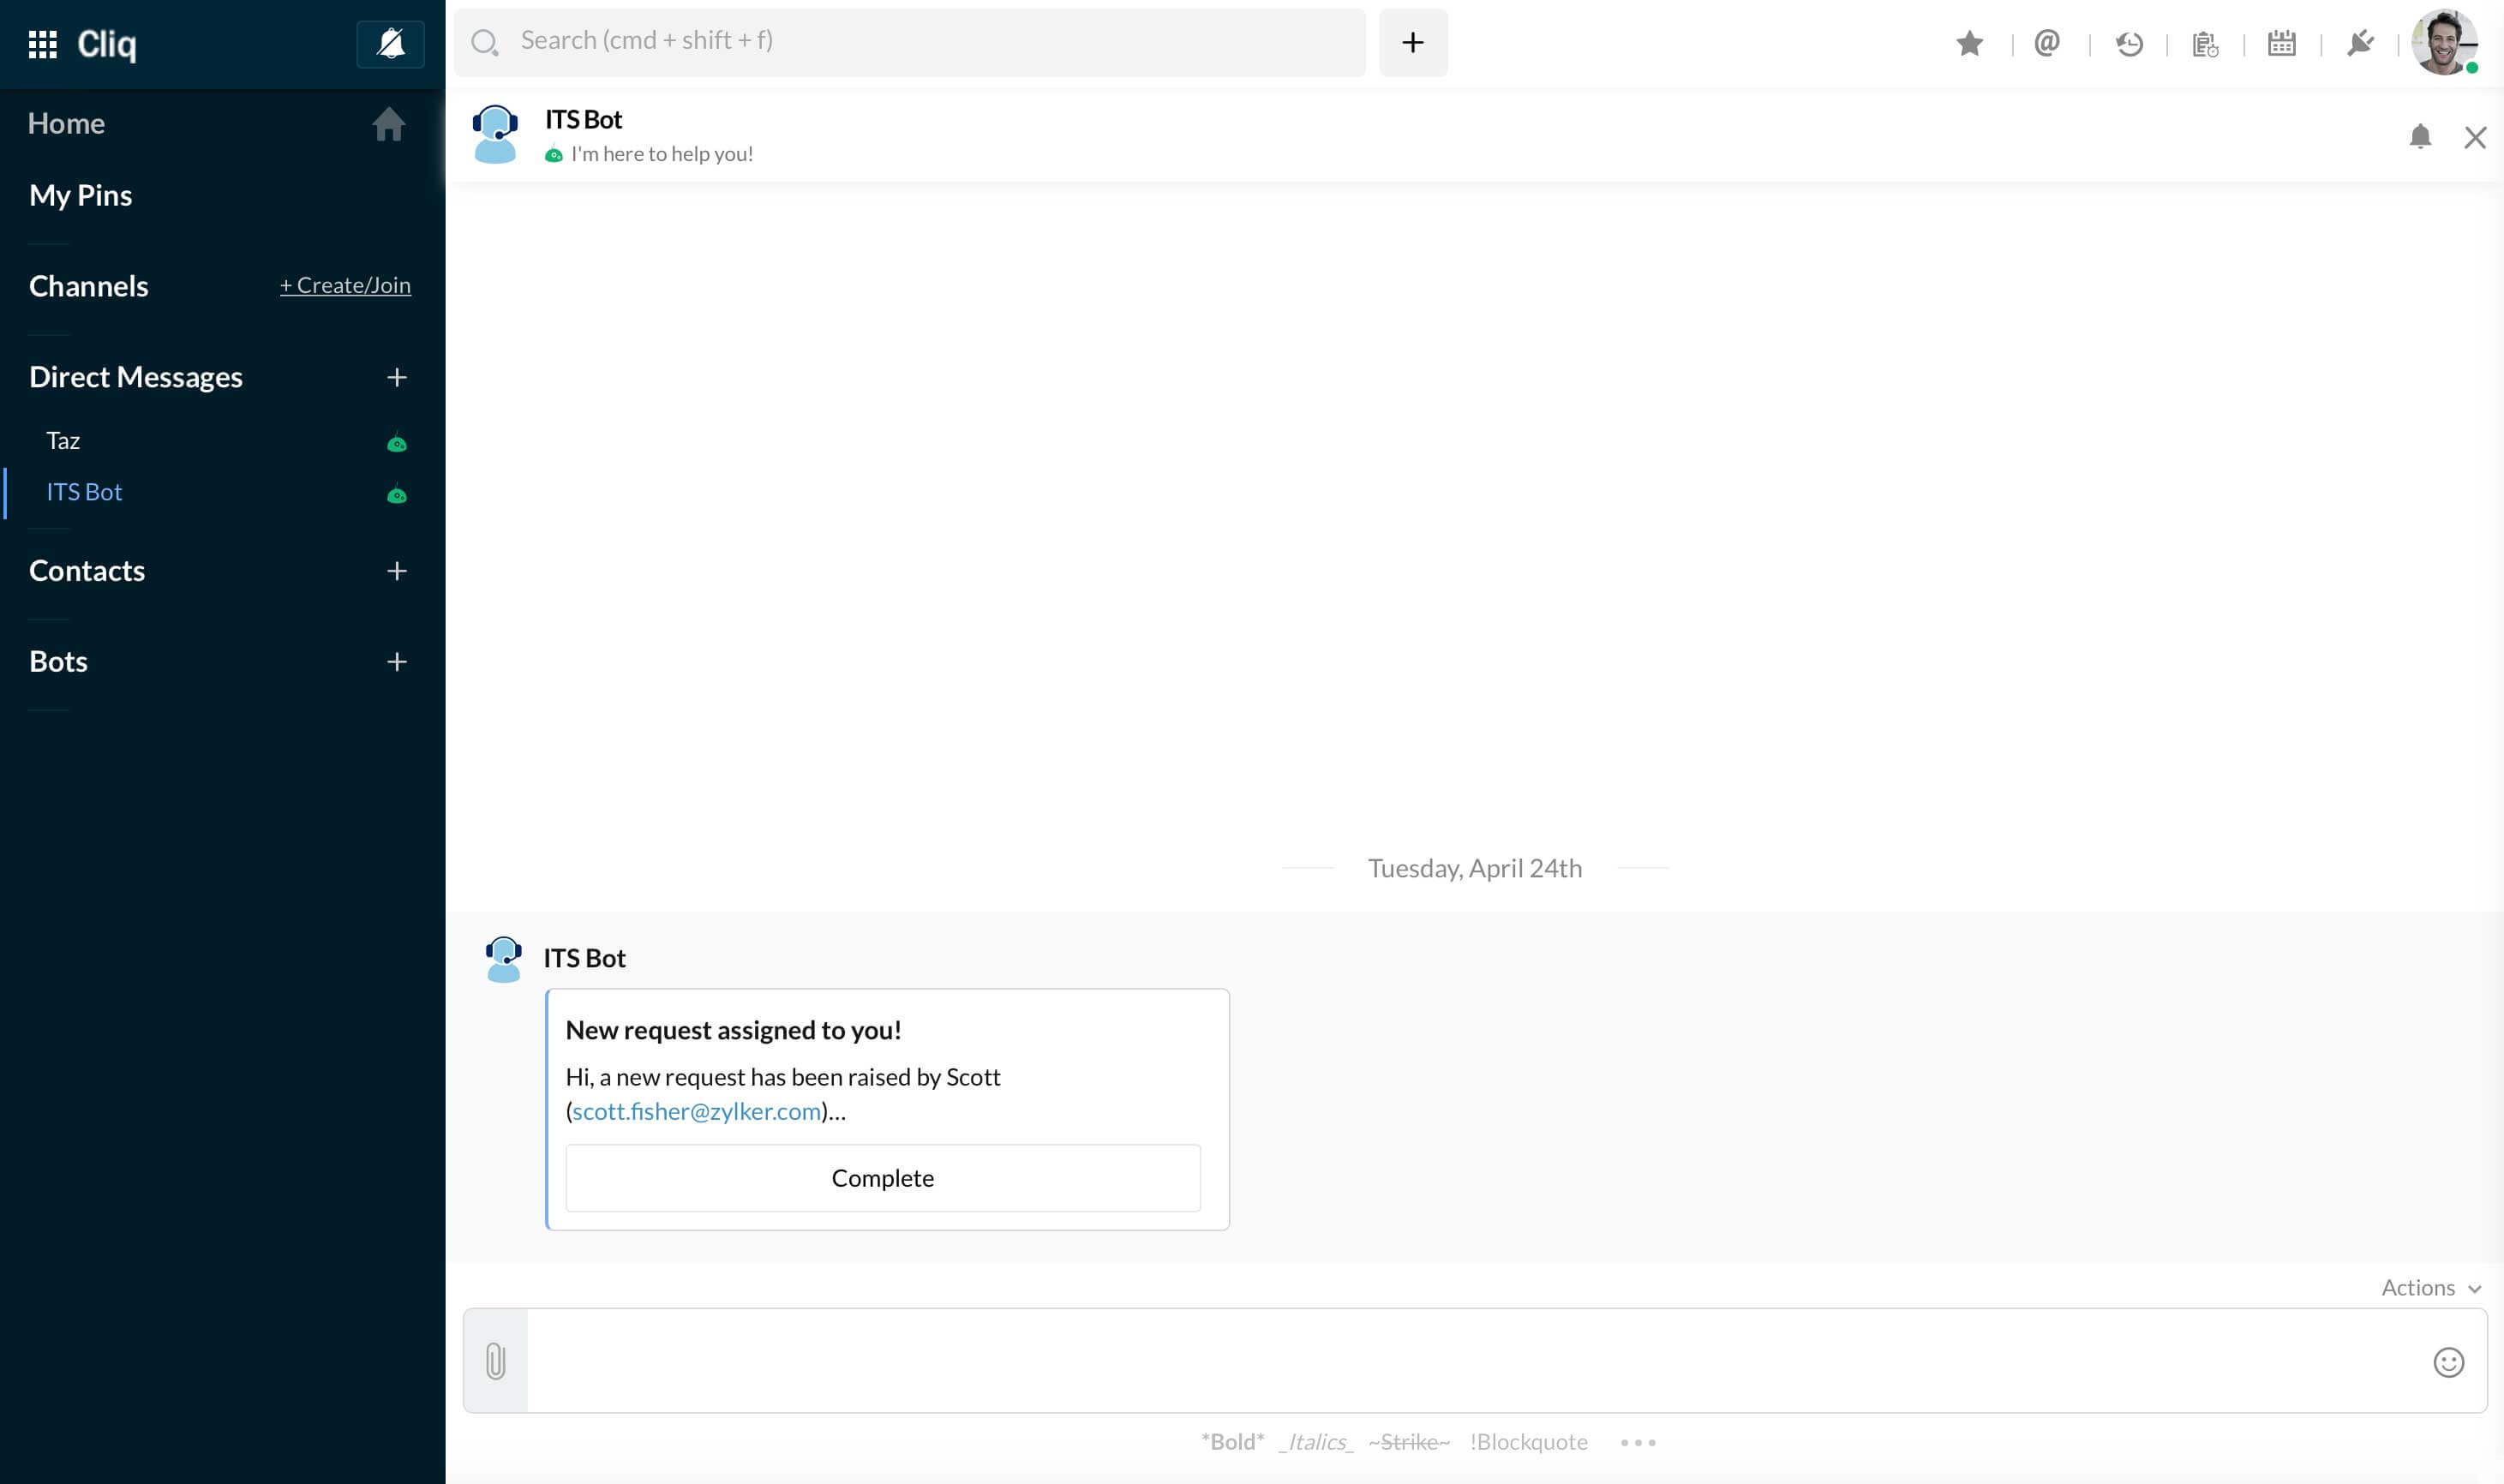Open user profile avatar menu
2504x1484 pixels.
click(x=2444, y=42)
